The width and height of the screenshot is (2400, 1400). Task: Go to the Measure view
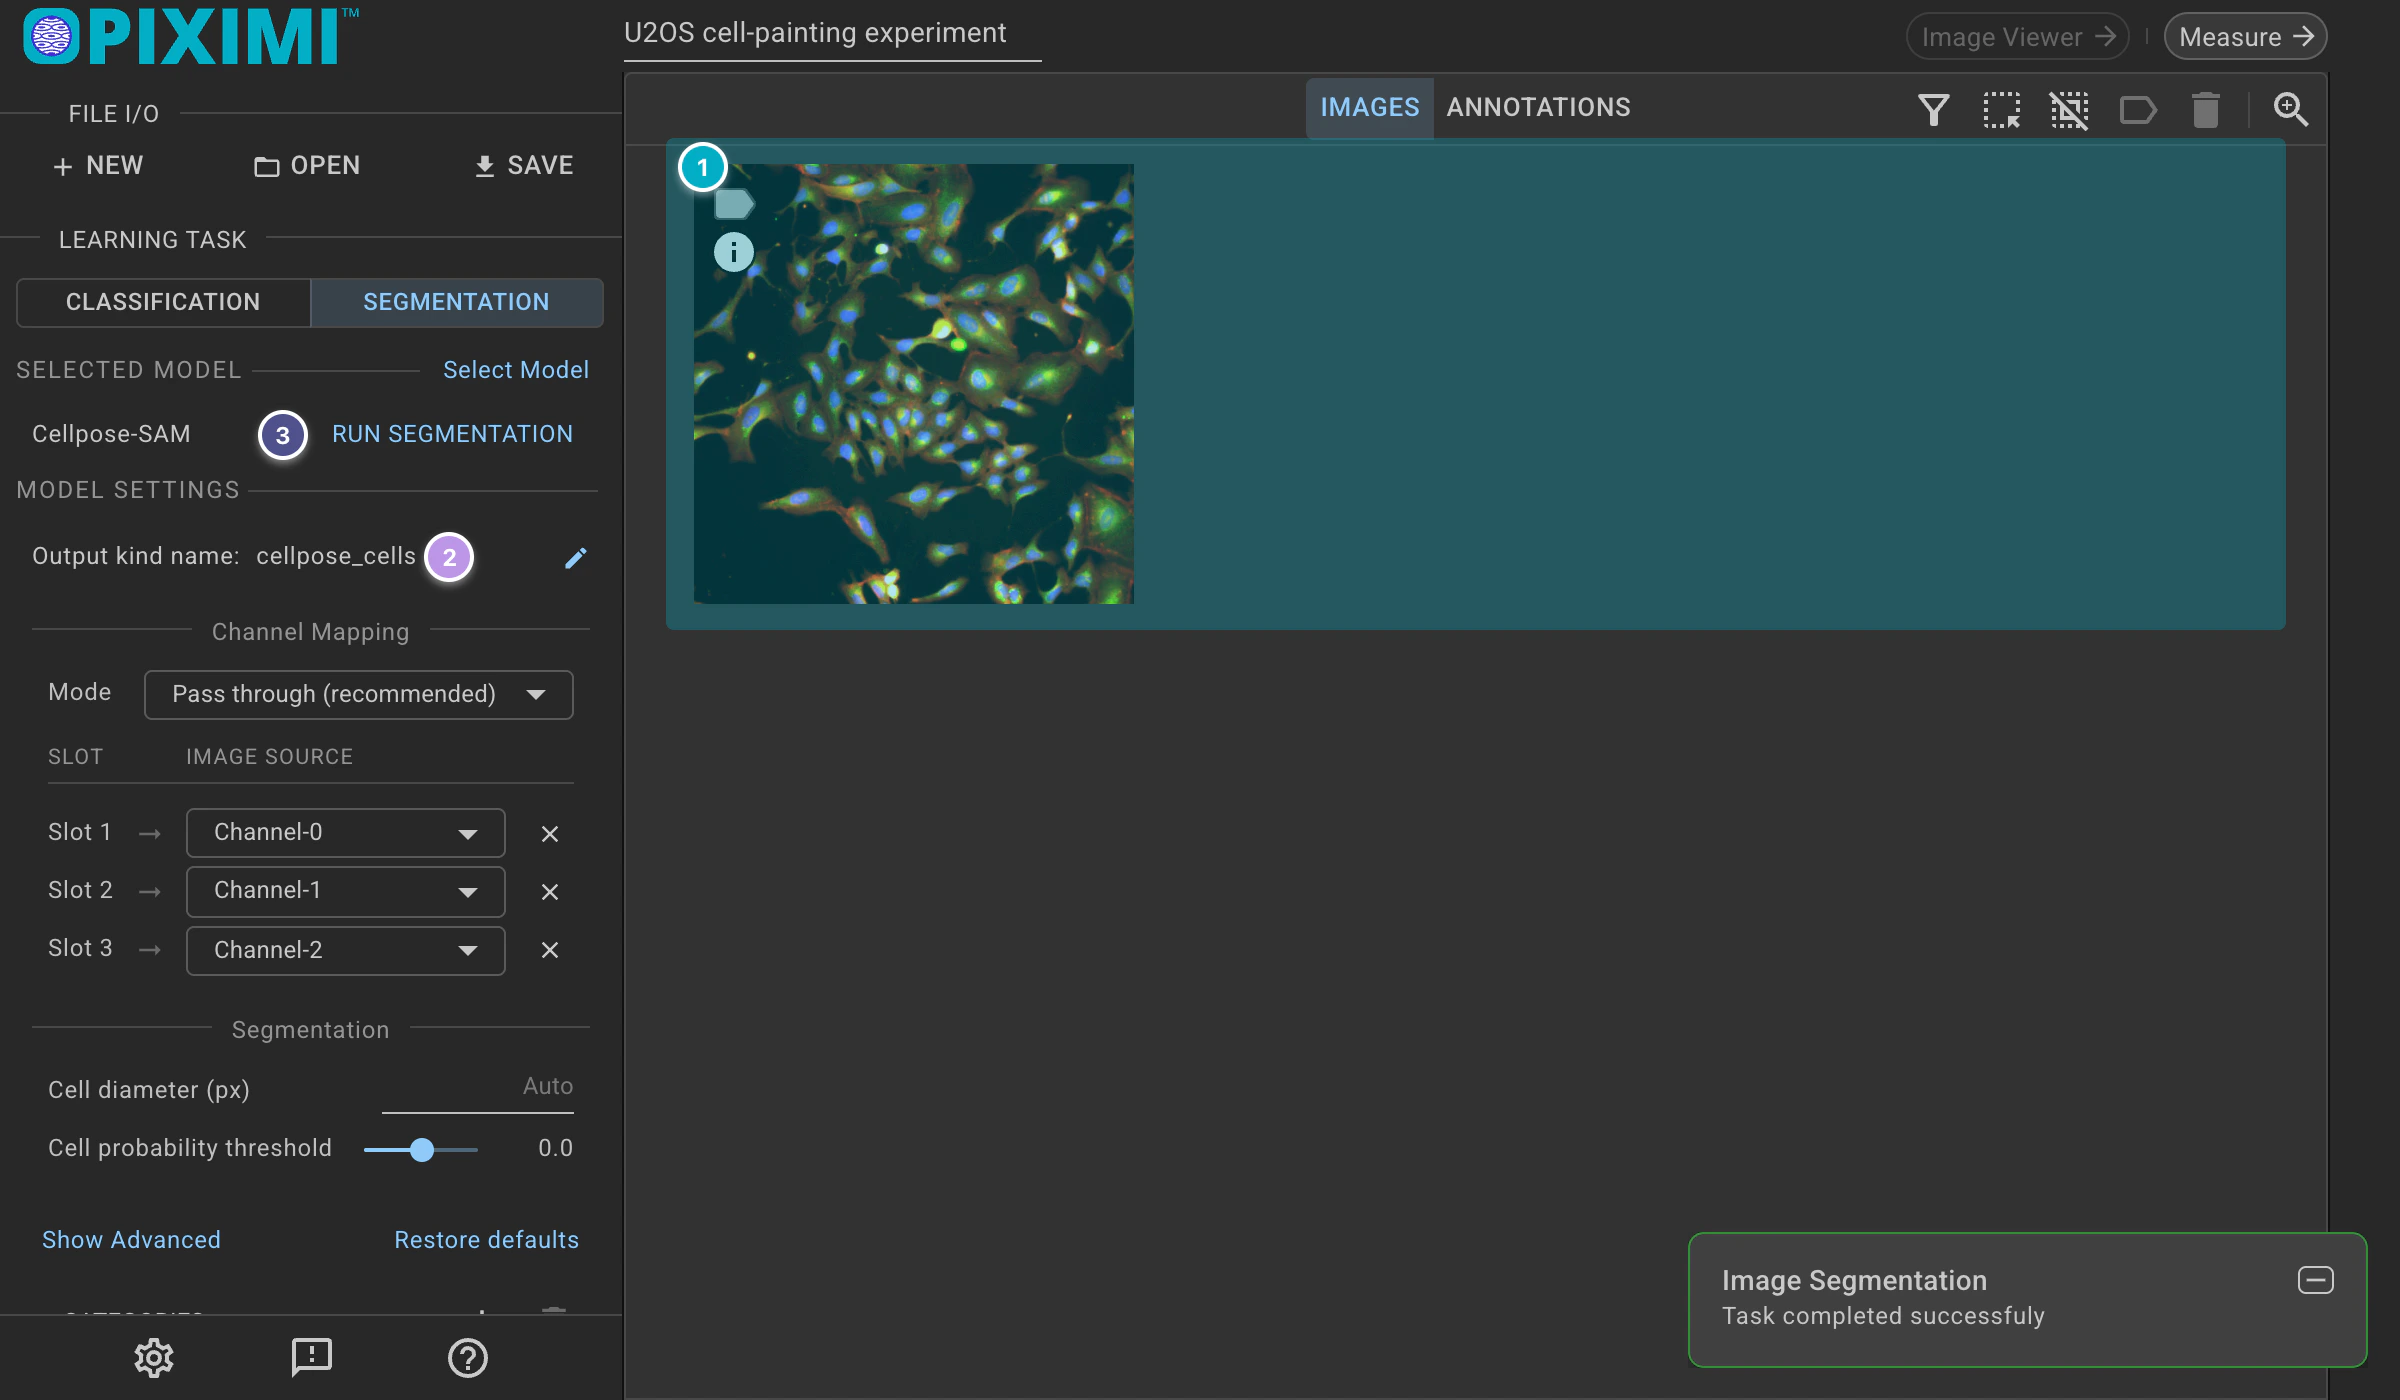2246,37
